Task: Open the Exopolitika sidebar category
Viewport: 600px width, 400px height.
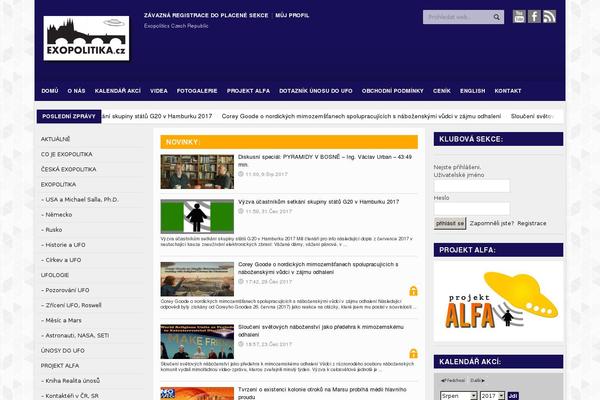Action: (59, 184)
